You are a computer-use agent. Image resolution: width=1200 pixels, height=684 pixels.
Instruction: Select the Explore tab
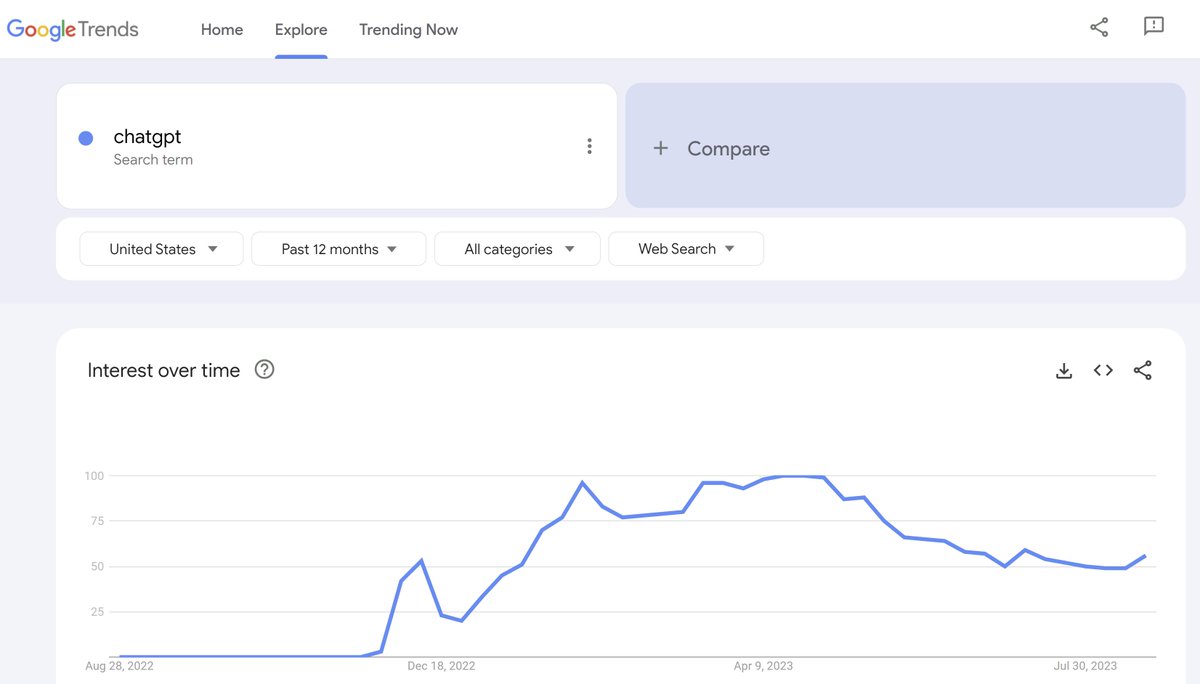[301, 29]
